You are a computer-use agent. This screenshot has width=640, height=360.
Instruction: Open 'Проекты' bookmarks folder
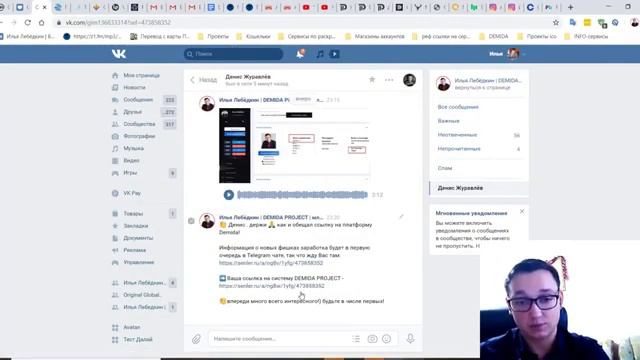pyautogui.click(x=213, y=36)
